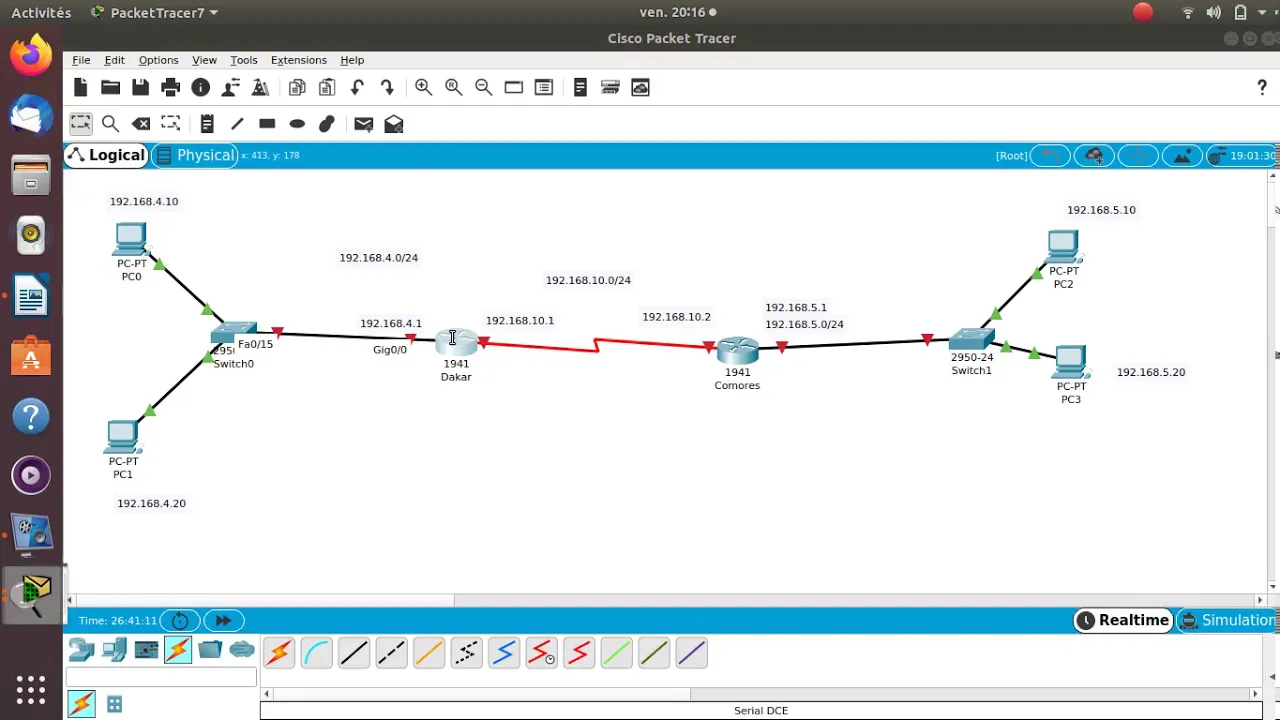
Task: Redo action with Redo arrow
Action: [x=387, y=88]
